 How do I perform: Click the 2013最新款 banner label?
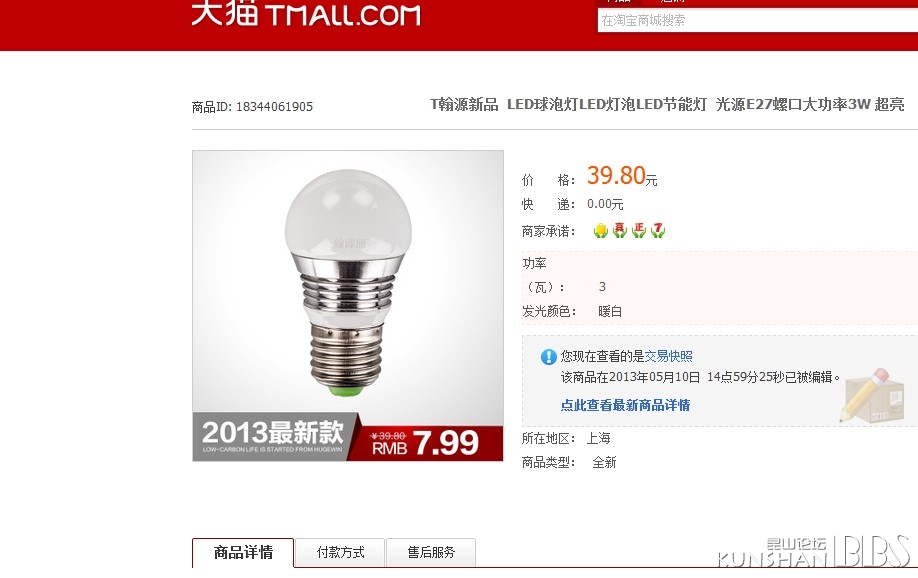point(273,436)
